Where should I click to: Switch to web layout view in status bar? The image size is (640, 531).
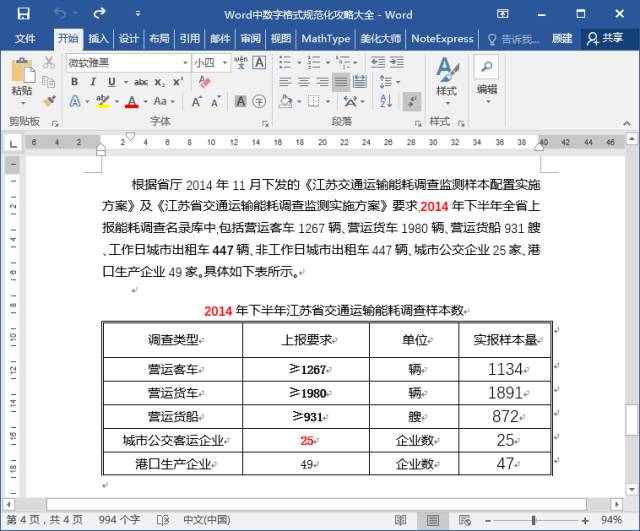464,520
